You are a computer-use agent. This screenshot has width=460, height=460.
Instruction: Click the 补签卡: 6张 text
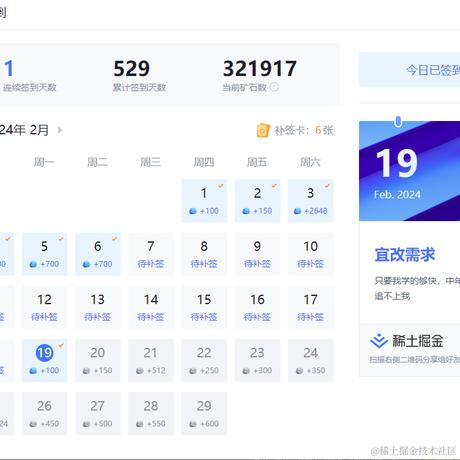tap(304, 130)
